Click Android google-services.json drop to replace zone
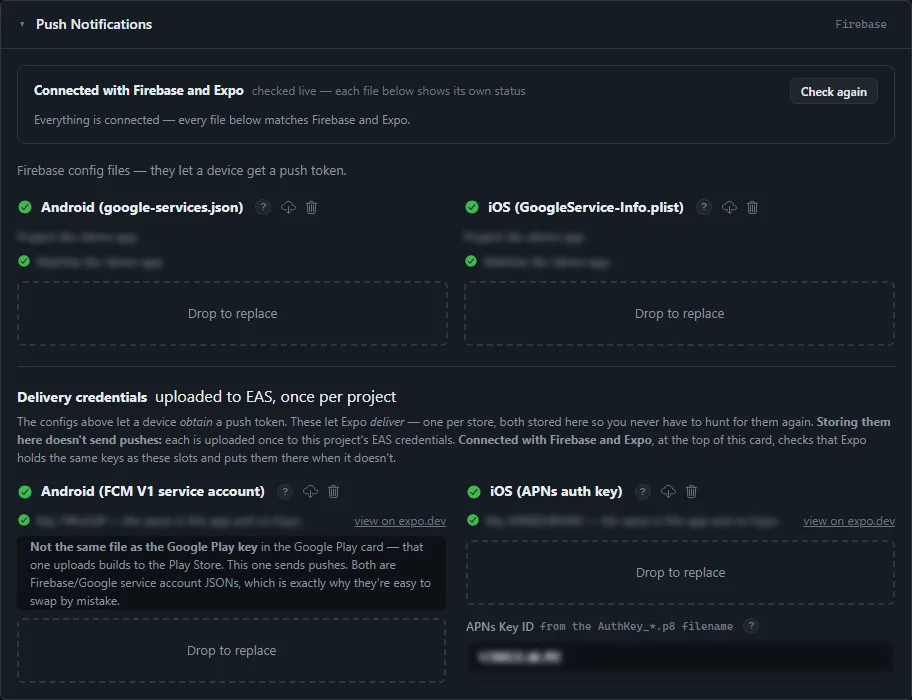The height and width of the screenshot is (700, 912). (x=232, y=313)
